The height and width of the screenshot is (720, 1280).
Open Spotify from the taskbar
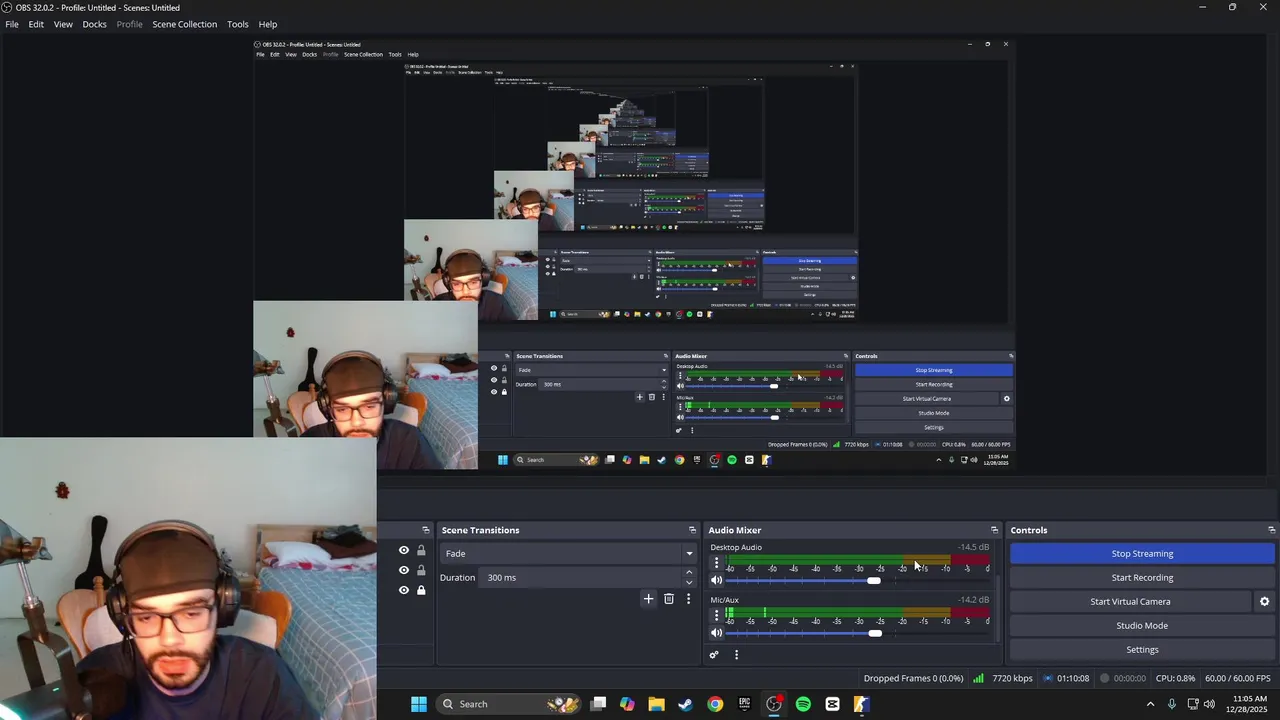pos(803,704)
